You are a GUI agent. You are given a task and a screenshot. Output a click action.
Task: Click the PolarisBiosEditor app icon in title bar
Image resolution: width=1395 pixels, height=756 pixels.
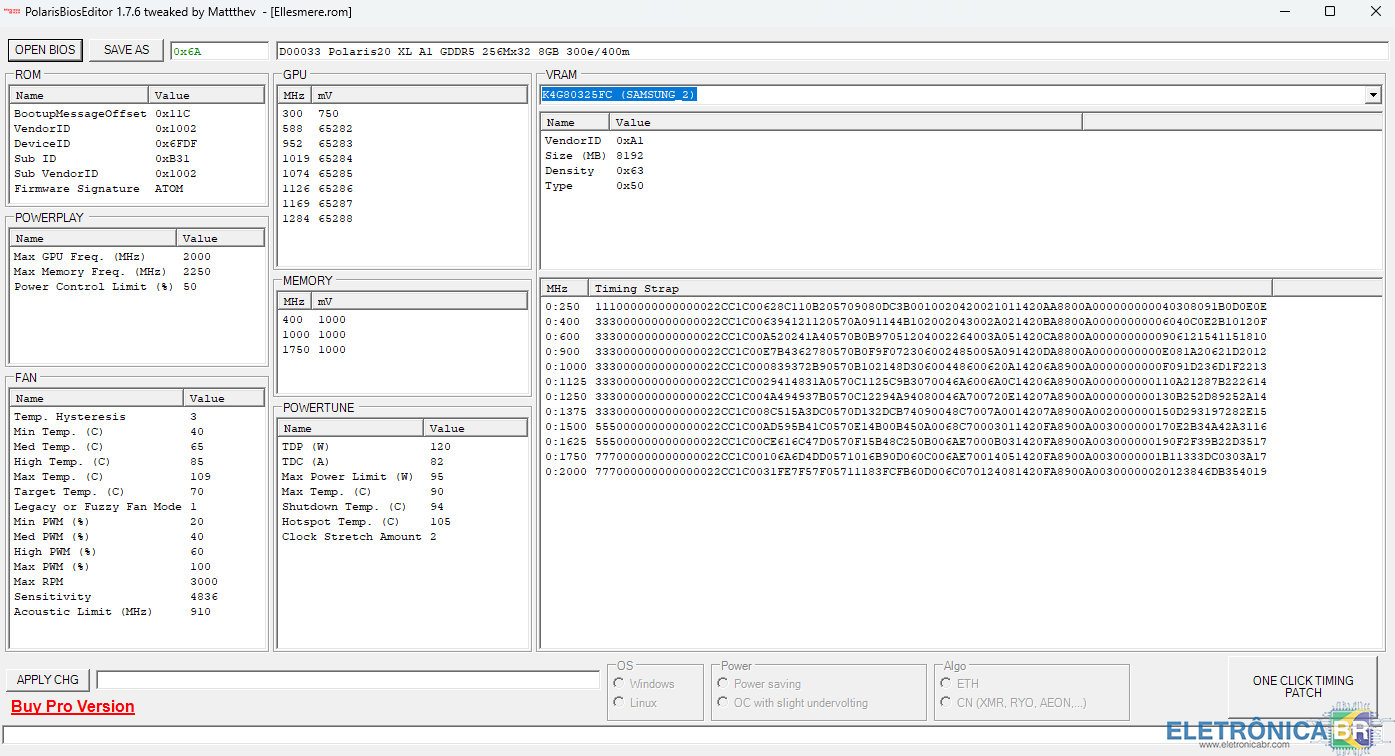(13, 12)
